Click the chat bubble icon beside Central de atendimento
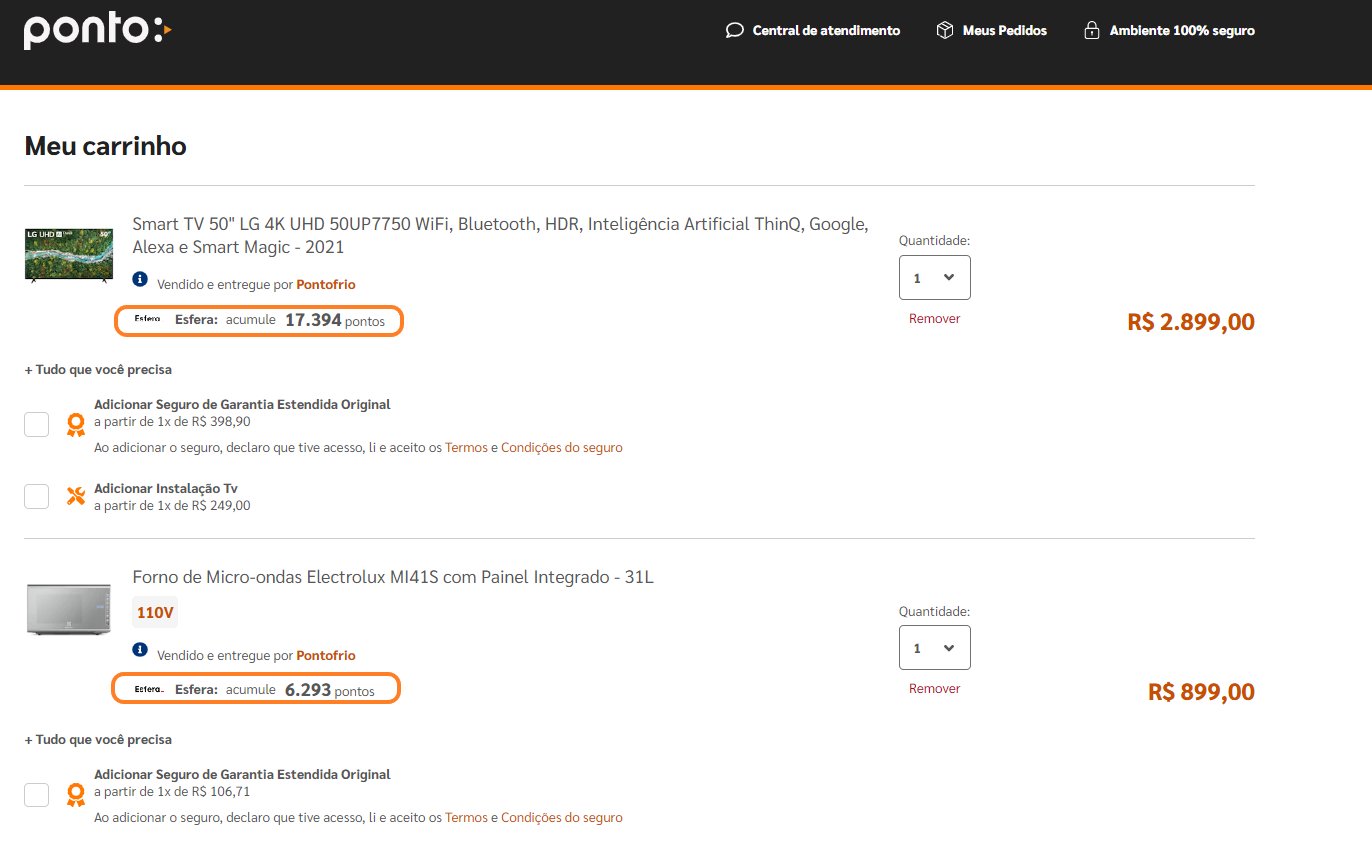This screenshot has width=1372, height=858. pyautogui.click(x=735, y=31)
